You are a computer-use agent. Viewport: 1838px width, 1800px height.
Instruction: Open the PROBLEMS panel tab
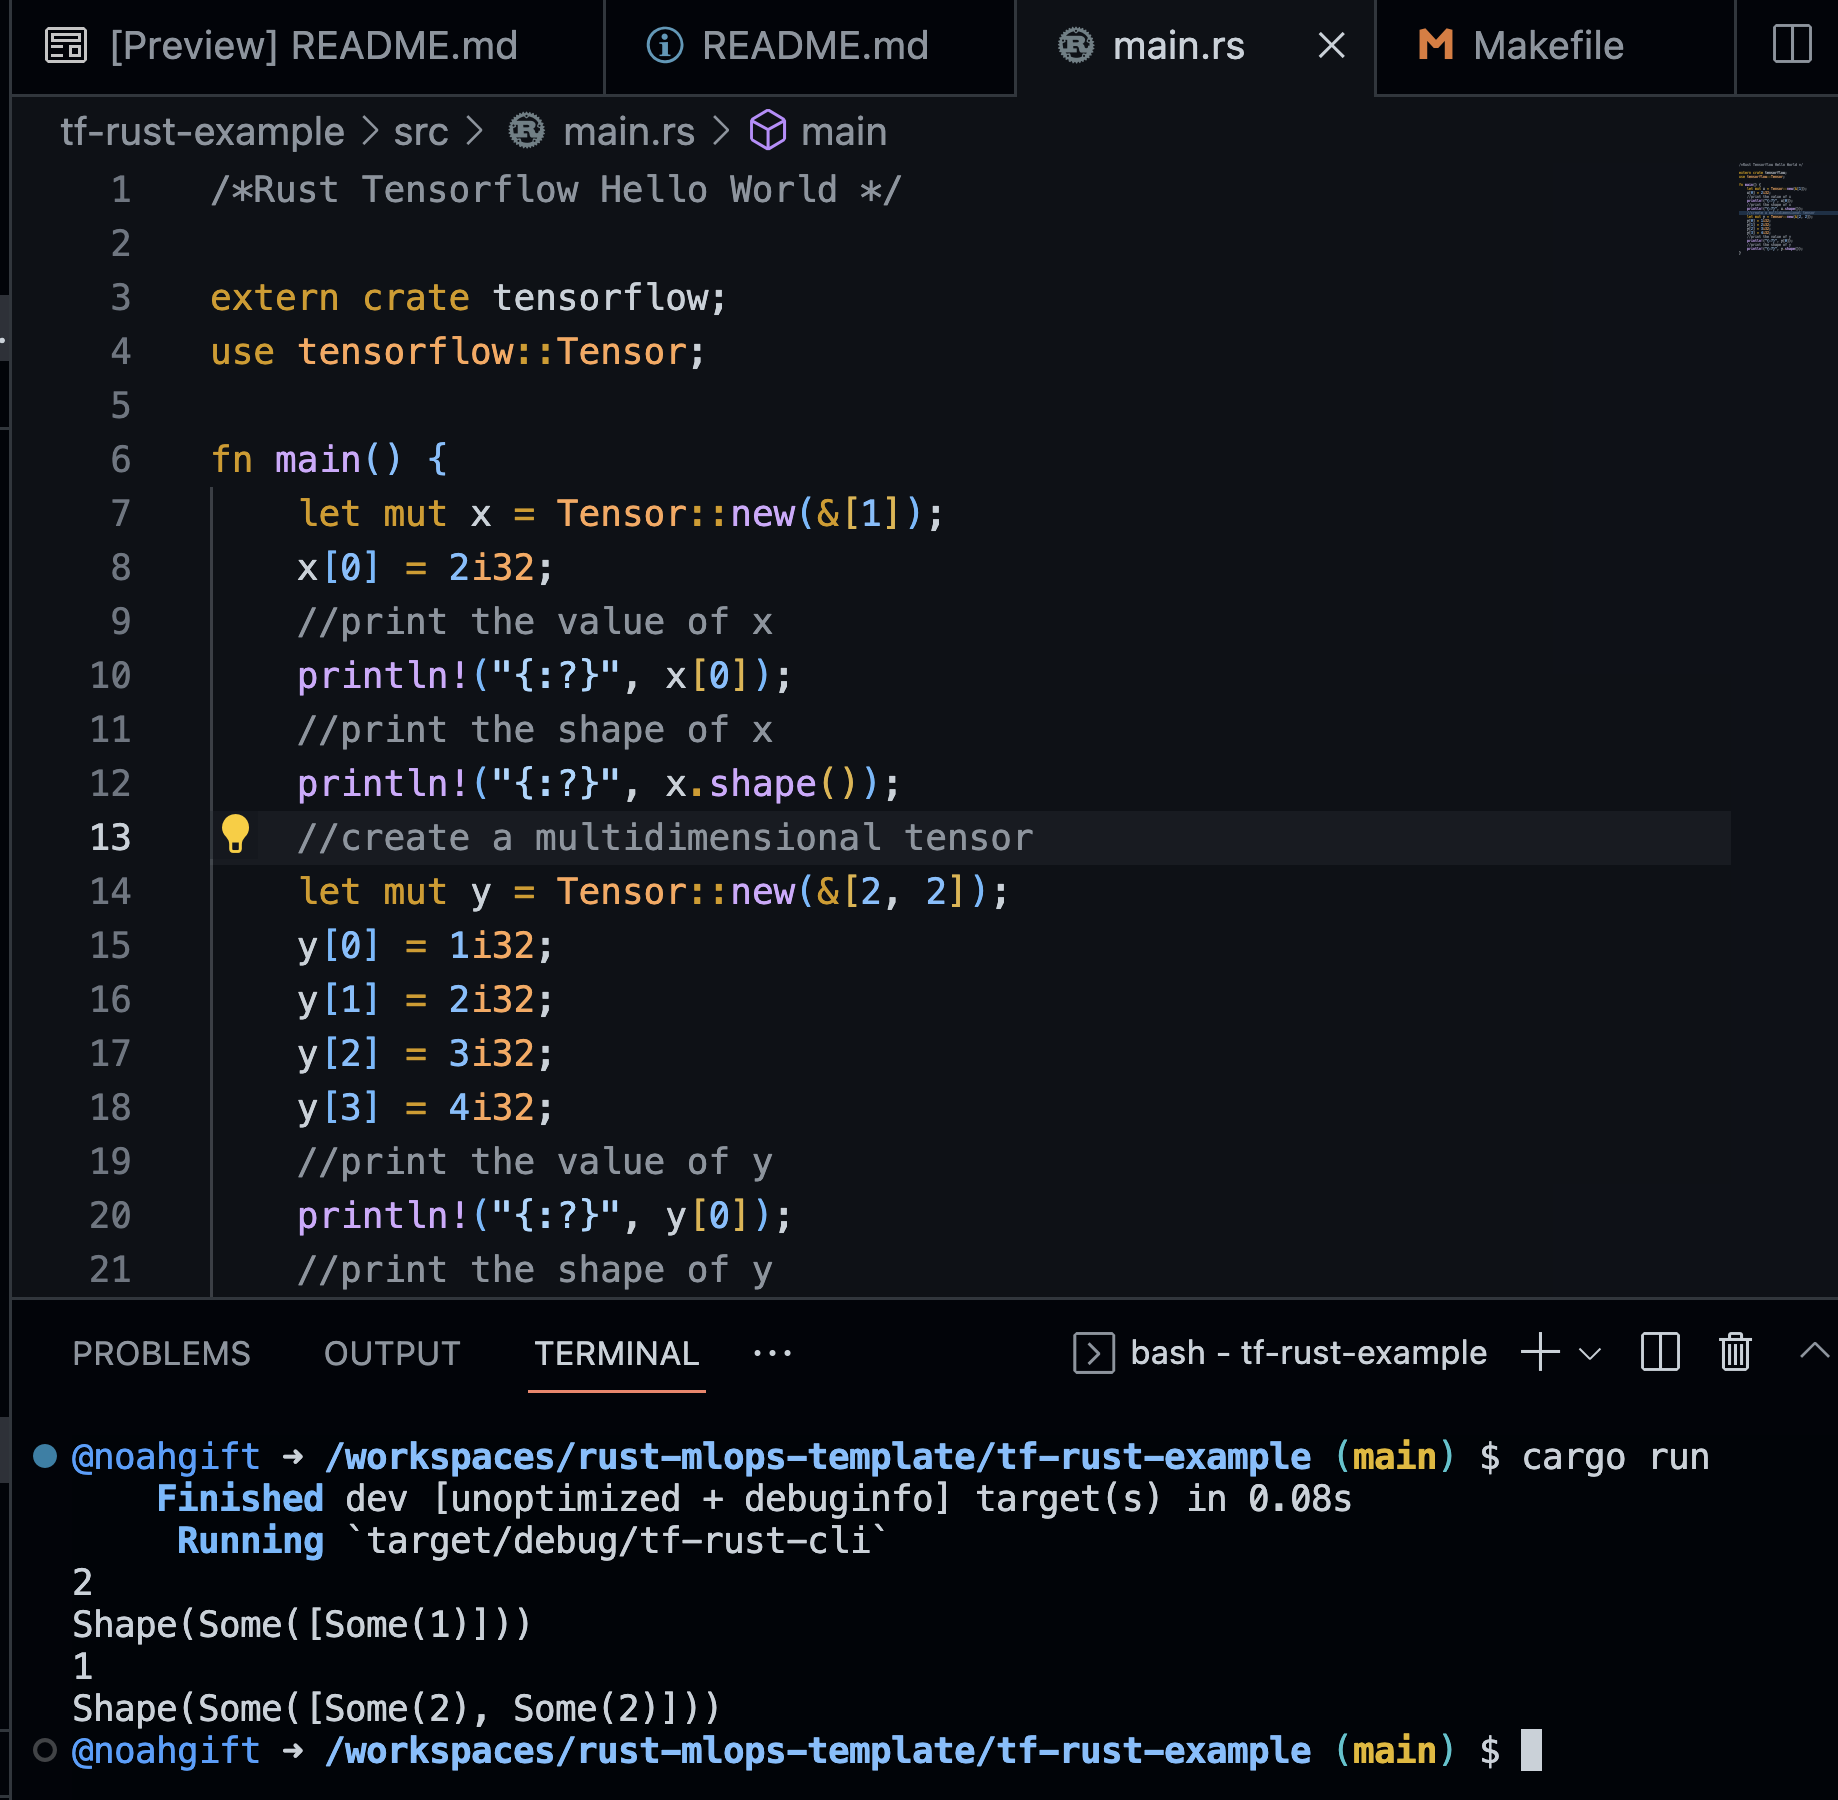(x=161, y=1354)
